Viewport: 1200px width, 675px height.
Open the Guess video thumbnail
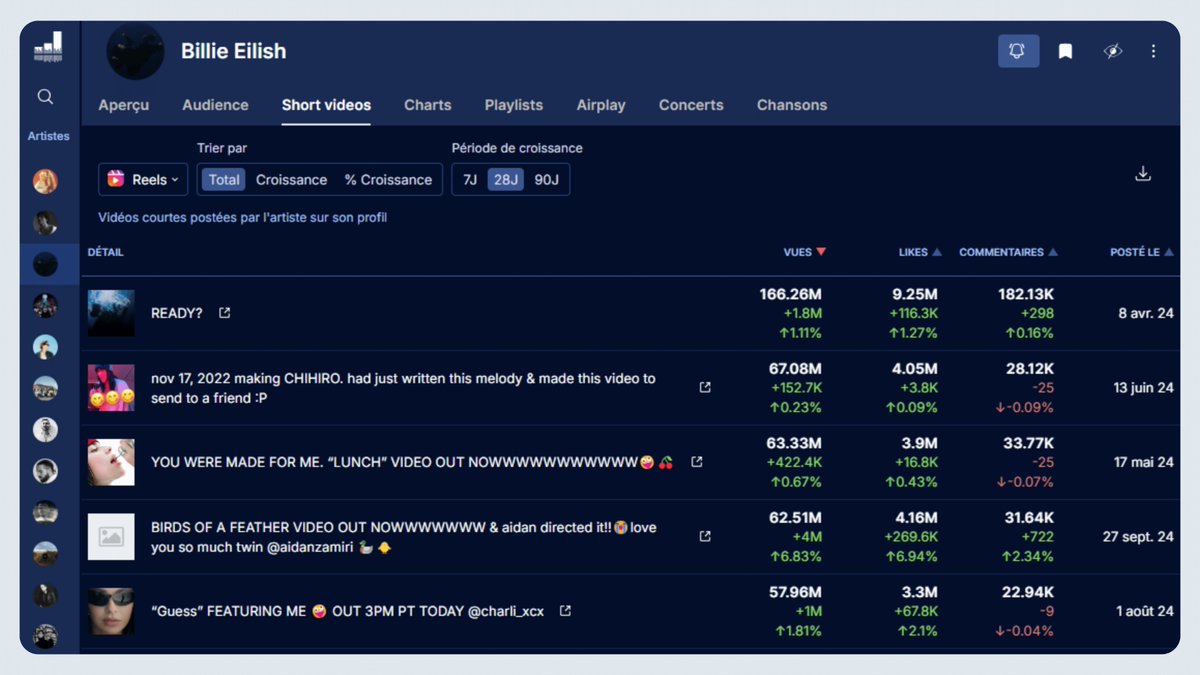(x=111, y=610)
